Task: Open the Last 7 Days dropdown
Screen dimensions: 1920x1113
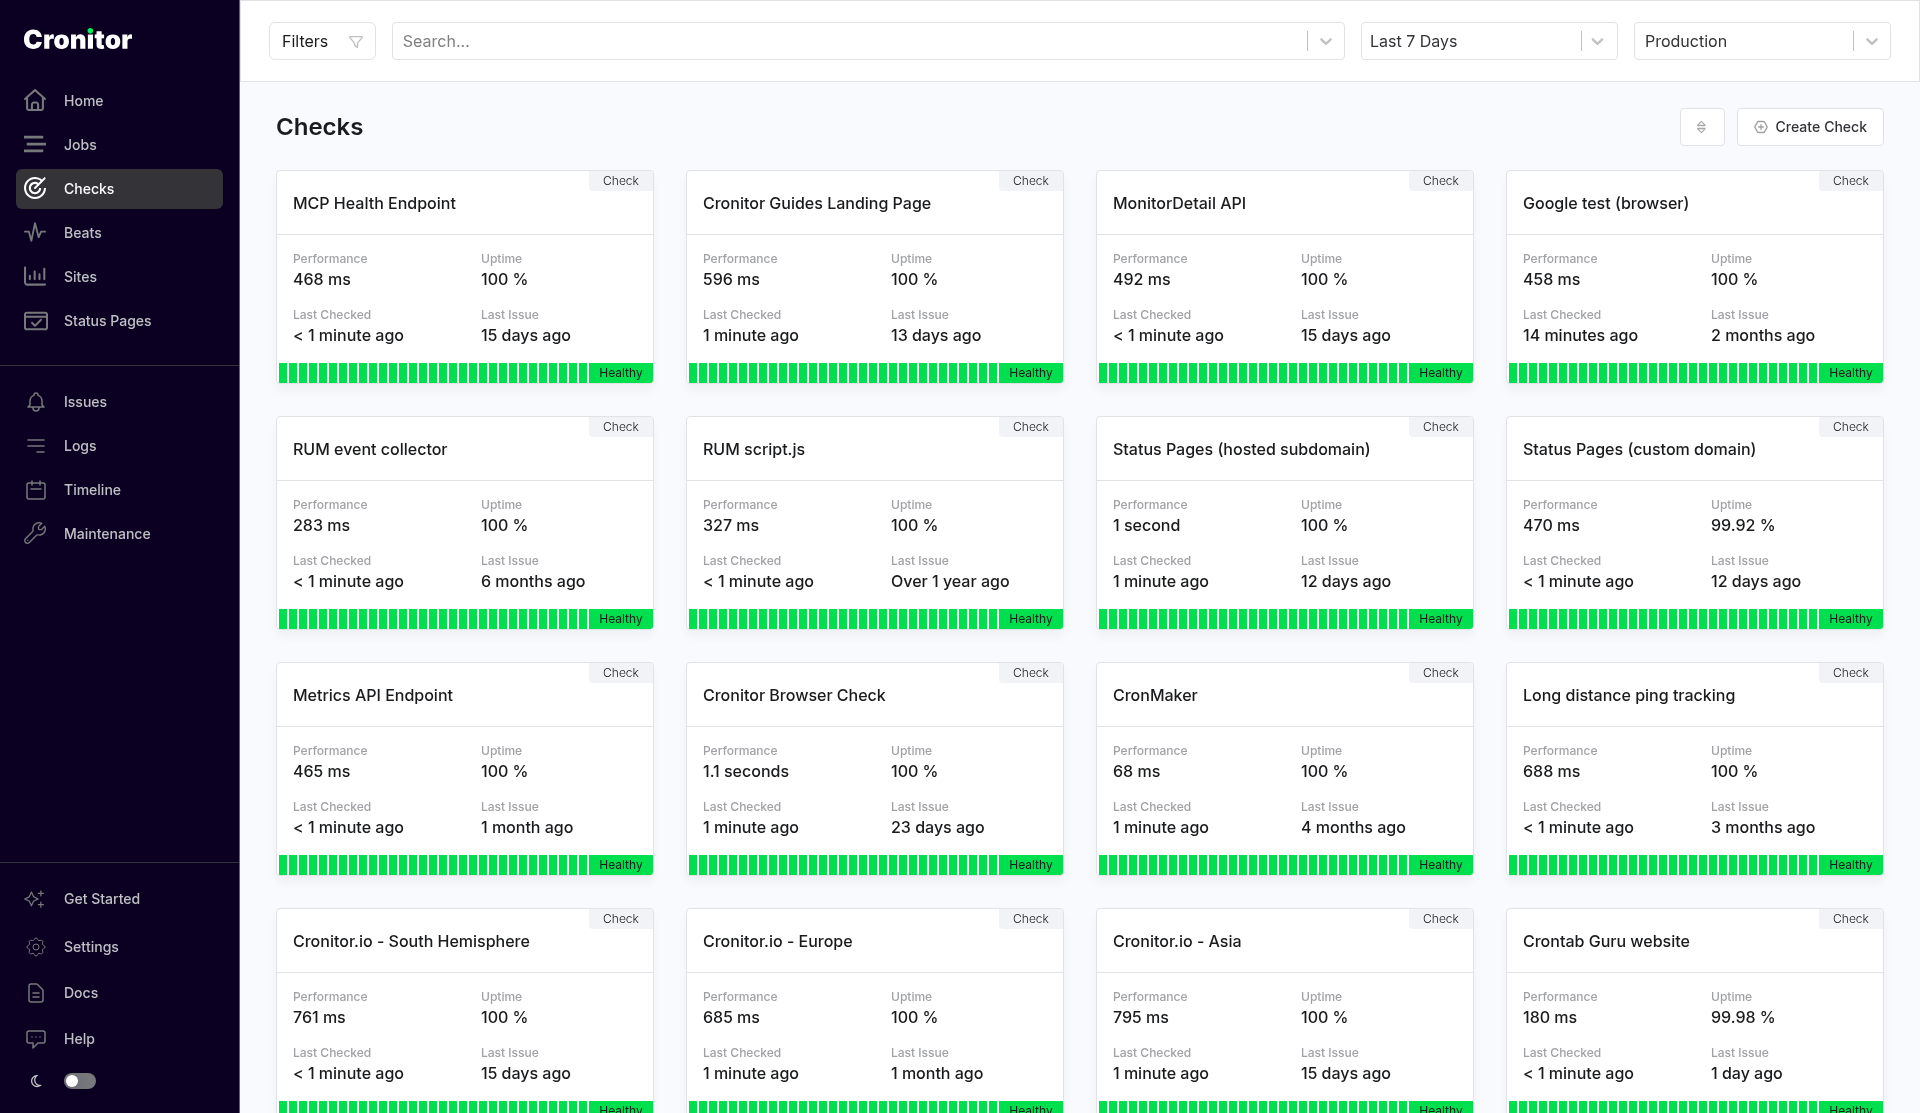Action: click(x=1489, y=41)
